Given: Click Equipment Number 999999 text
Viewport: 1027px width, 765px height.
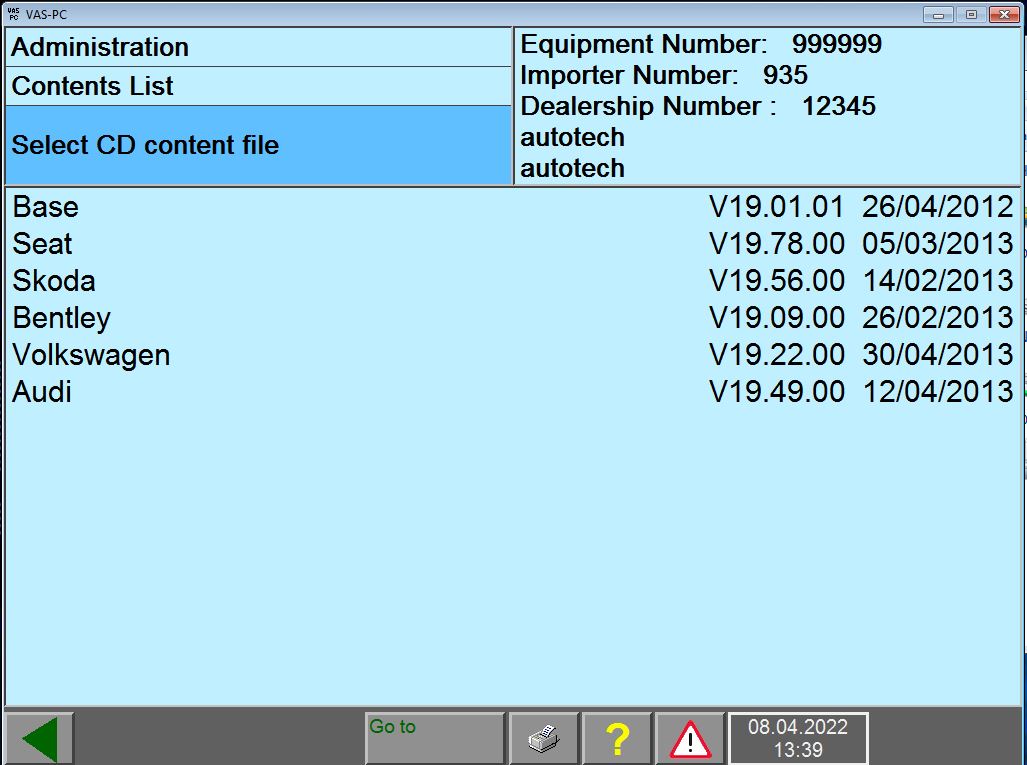Looking at the screenshot, I should pos(701,44).
